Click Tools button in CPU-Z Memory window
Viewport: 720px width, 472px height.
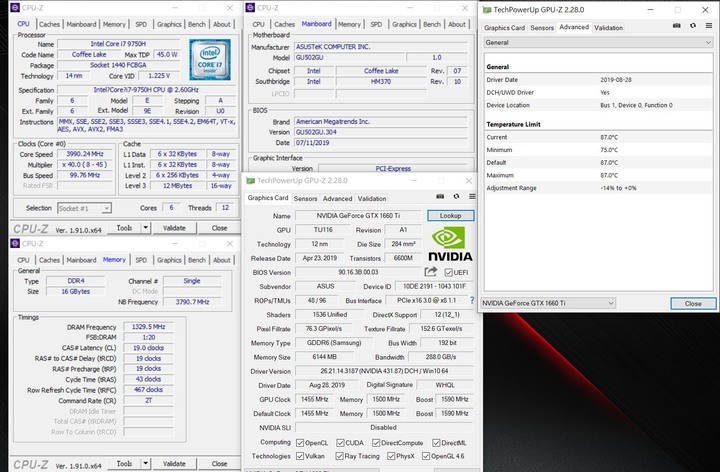pyautogui.click(x=124, y=463)
